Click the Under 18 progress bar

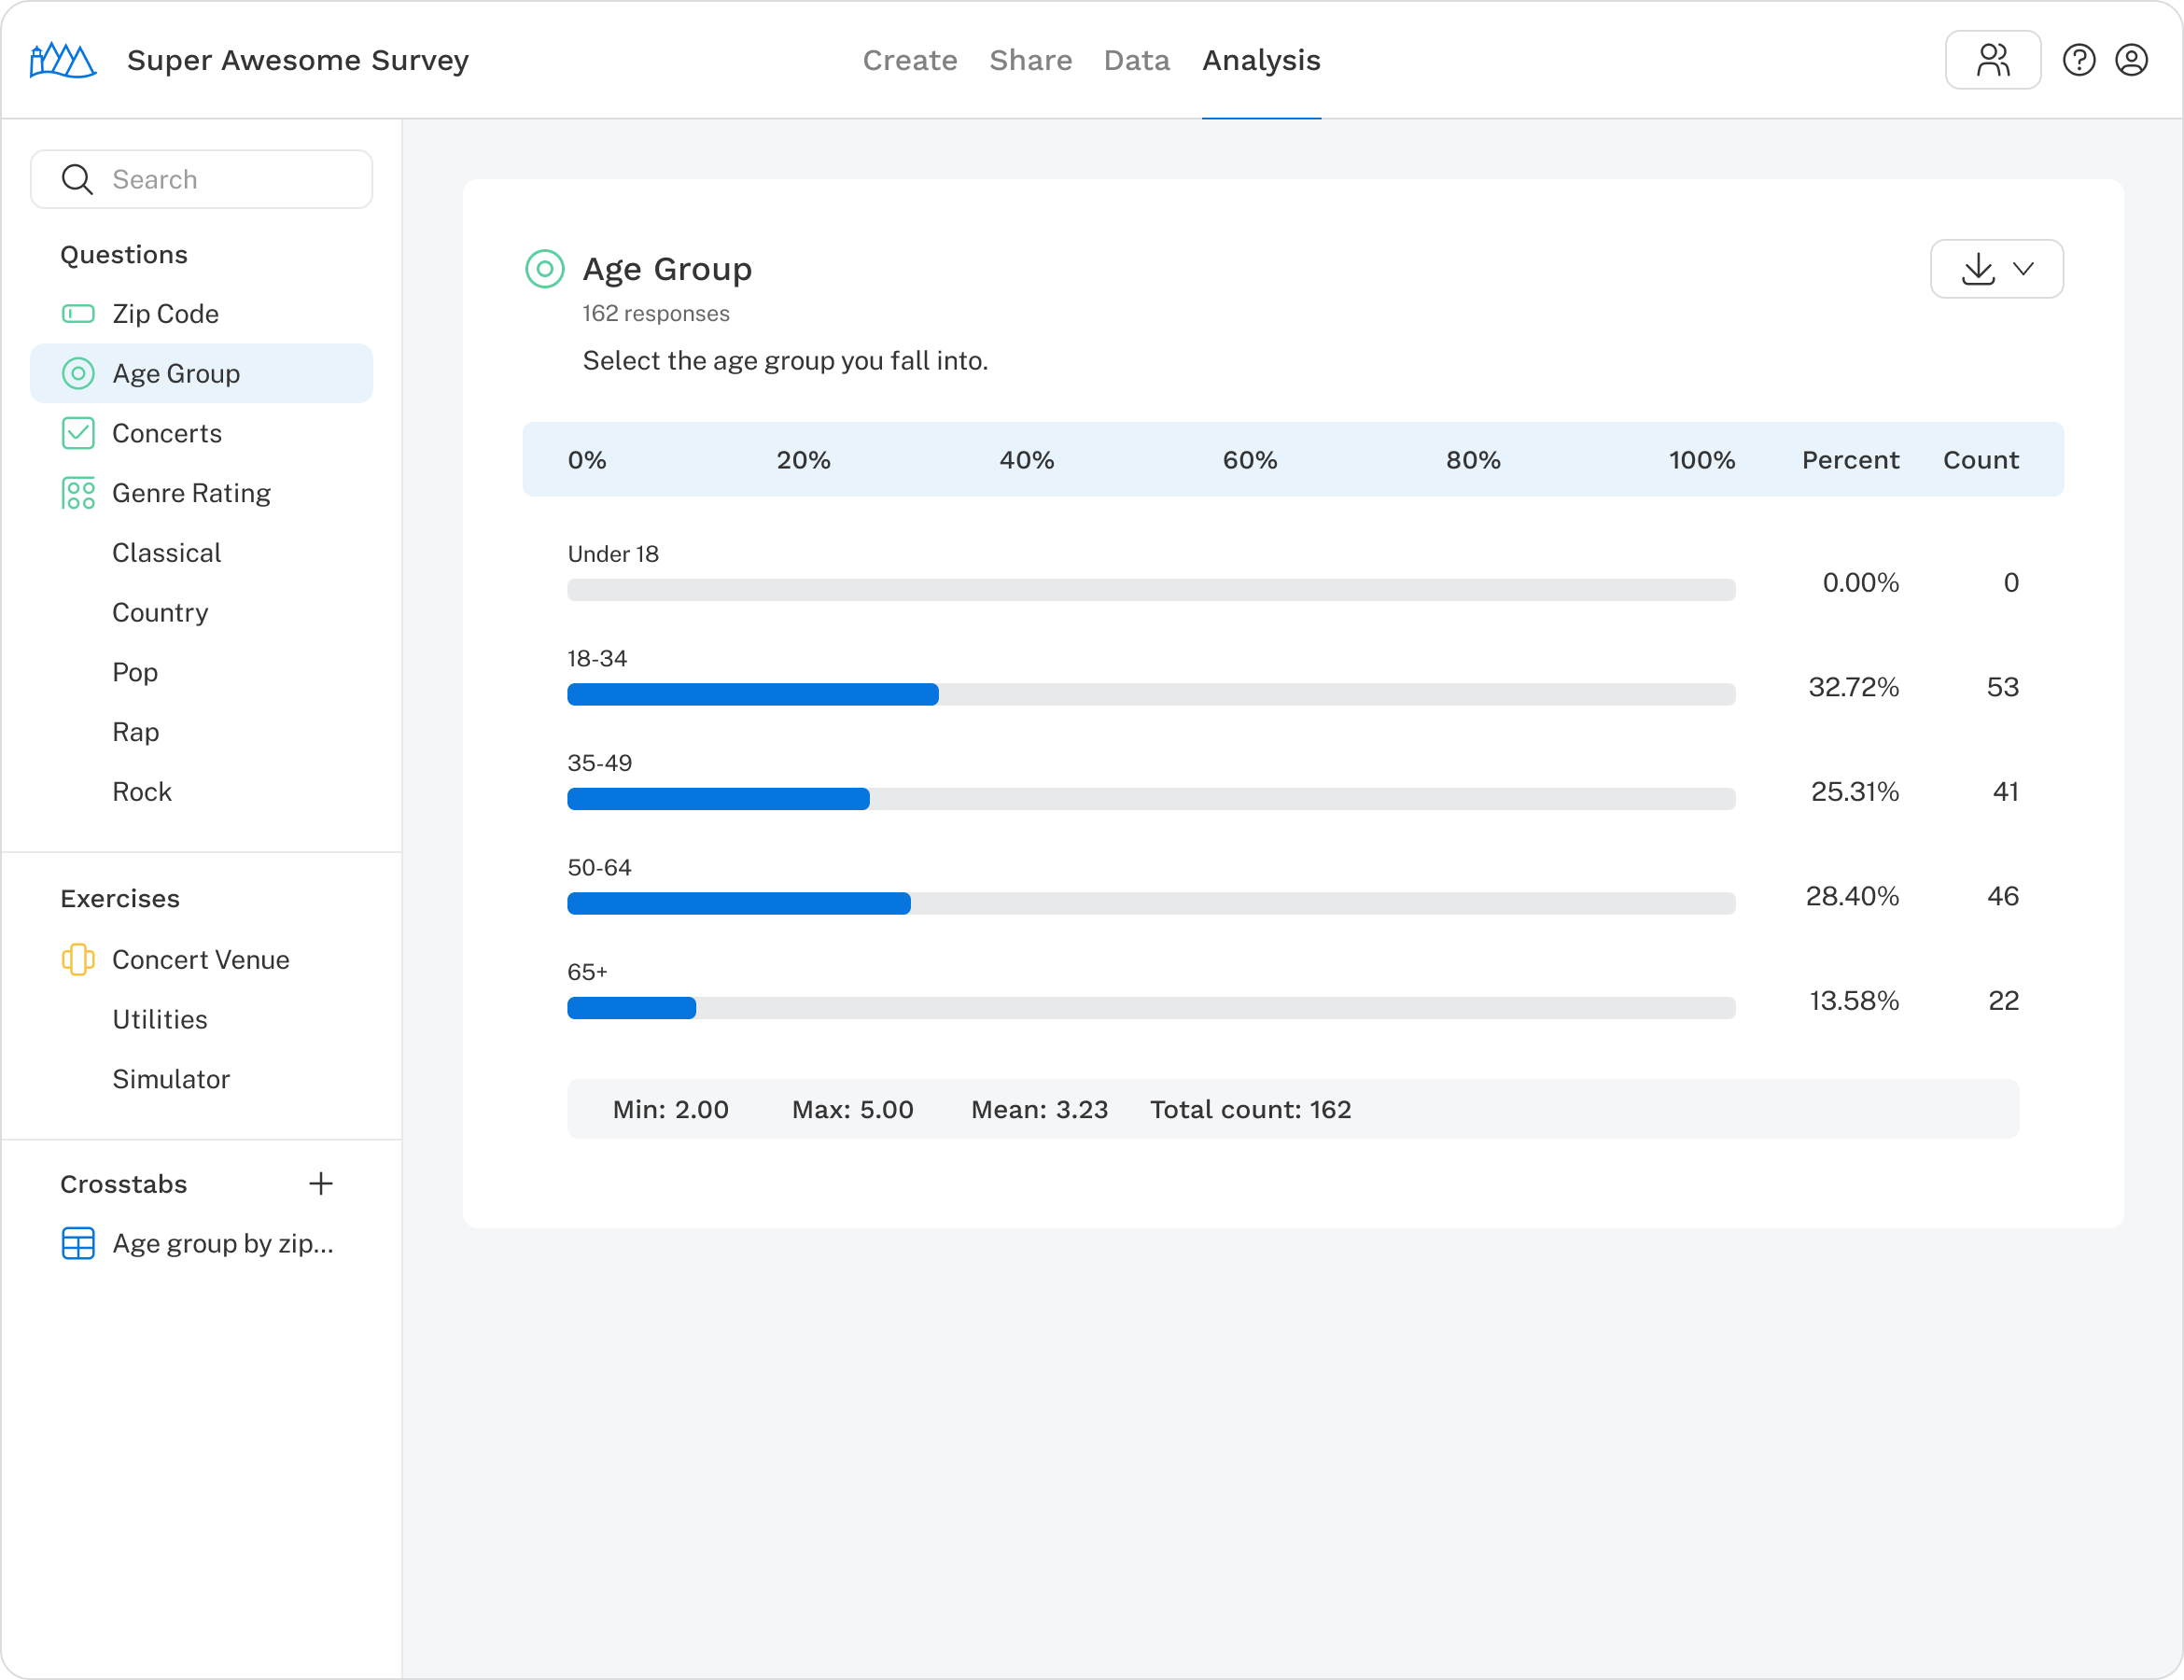pos(1151,590)
